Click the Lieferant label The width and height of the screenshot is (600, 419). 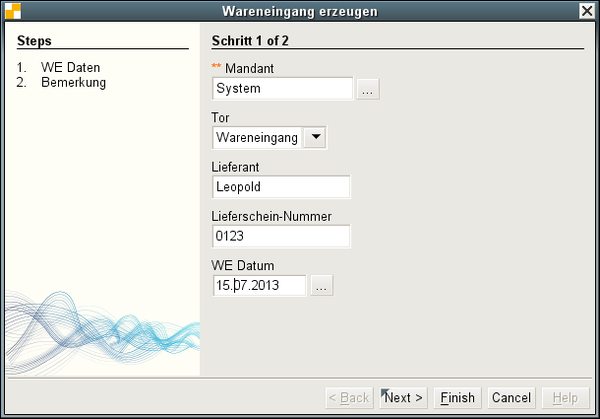235,167
